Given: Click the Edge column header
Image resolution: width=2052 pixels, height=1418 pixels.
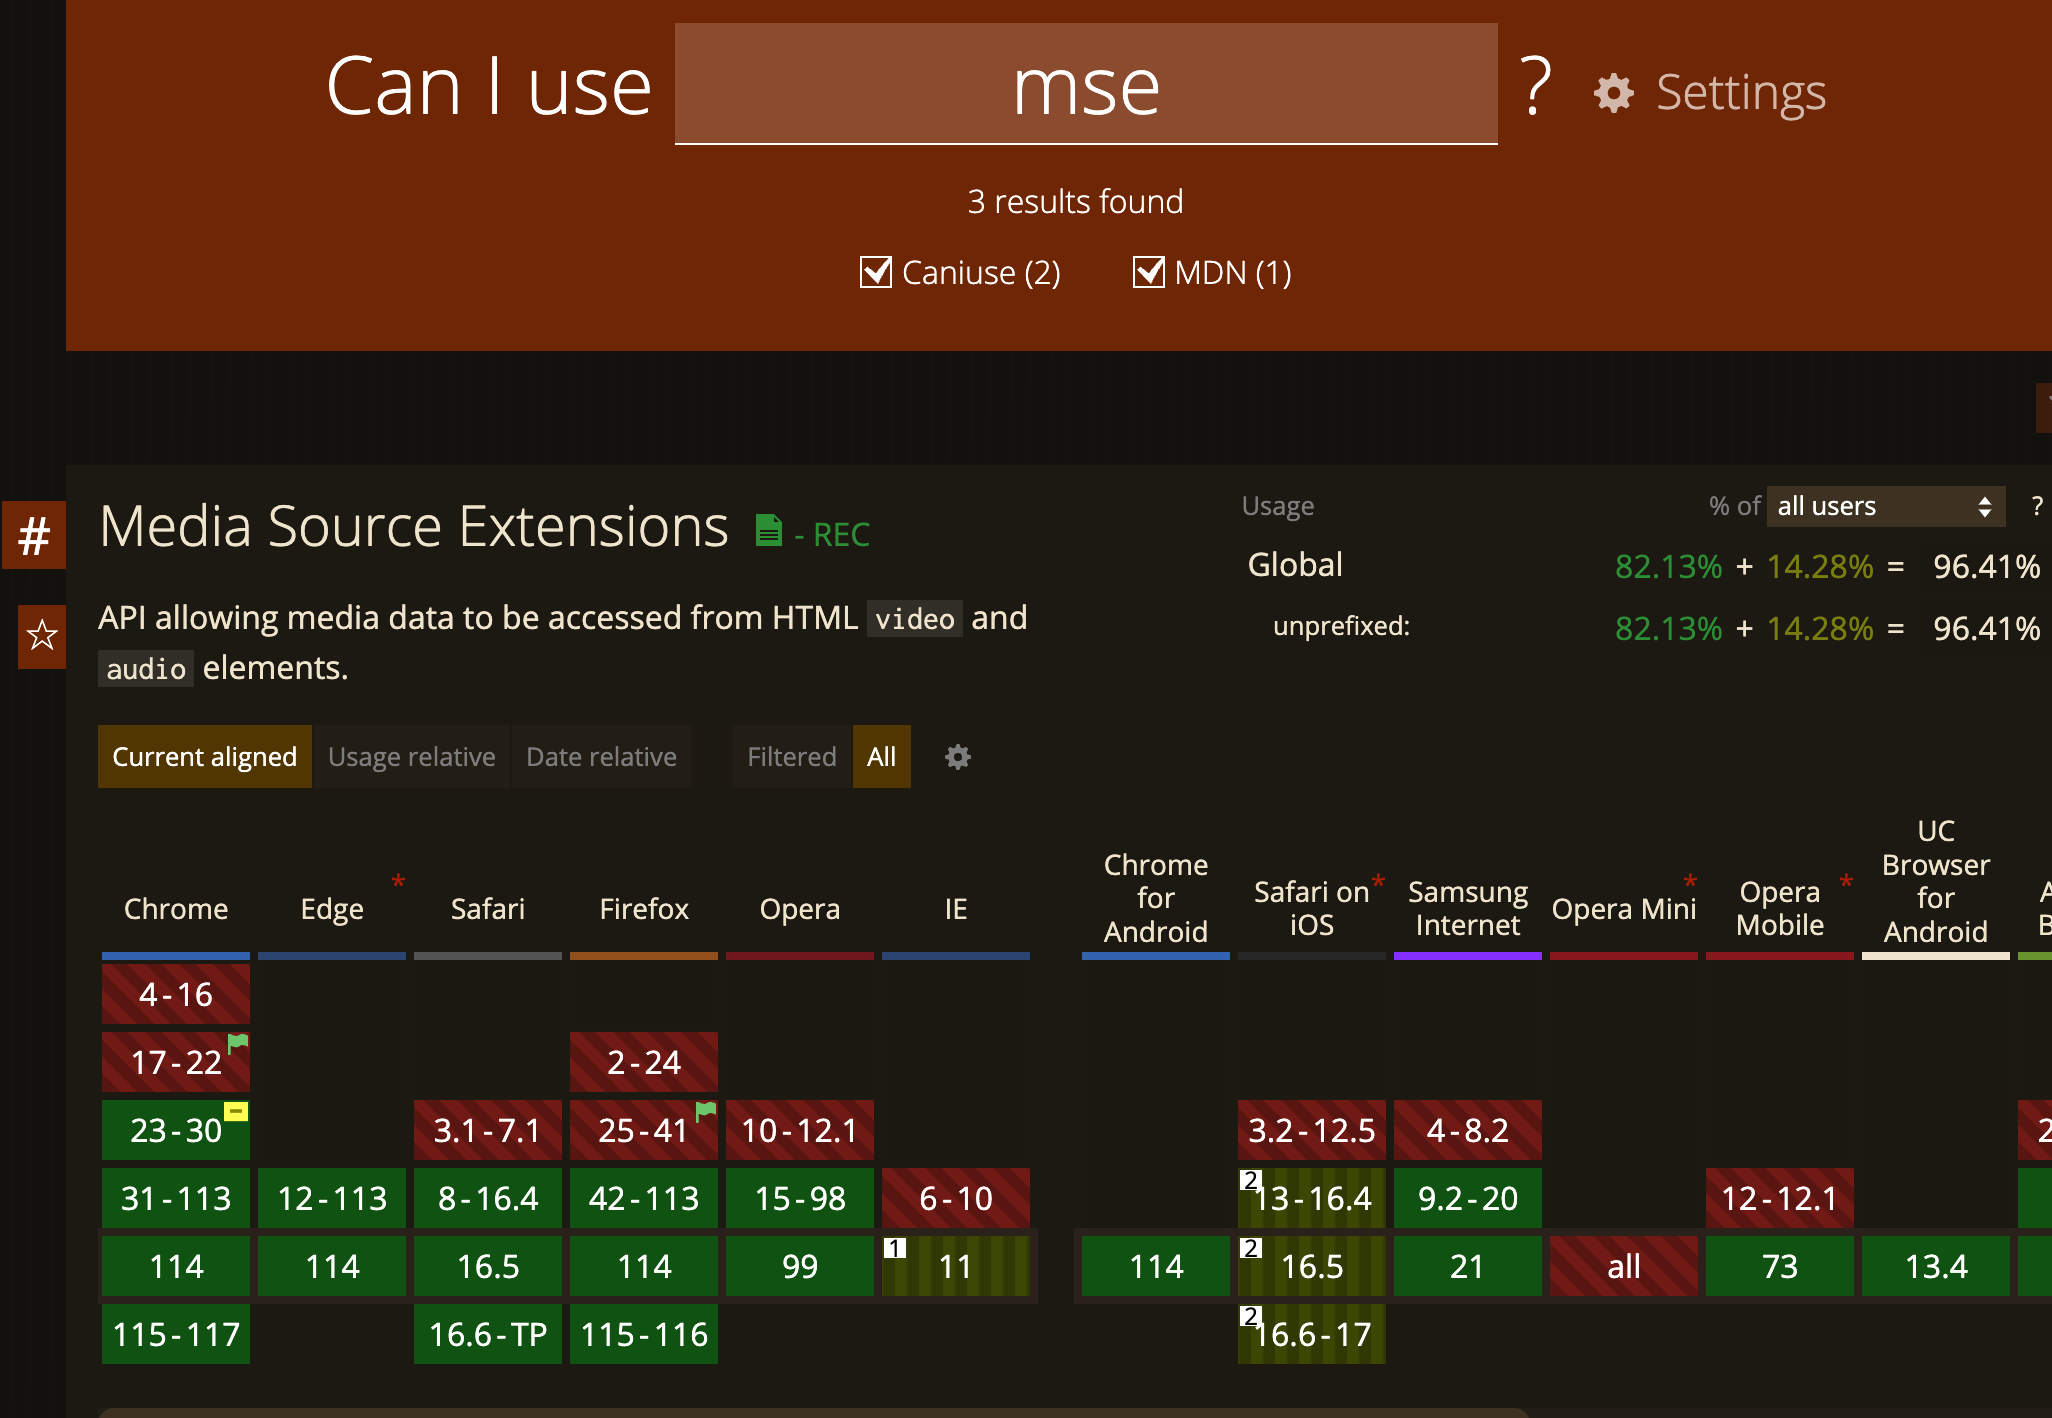Looking at the screenshot, I should coord(332,909).
